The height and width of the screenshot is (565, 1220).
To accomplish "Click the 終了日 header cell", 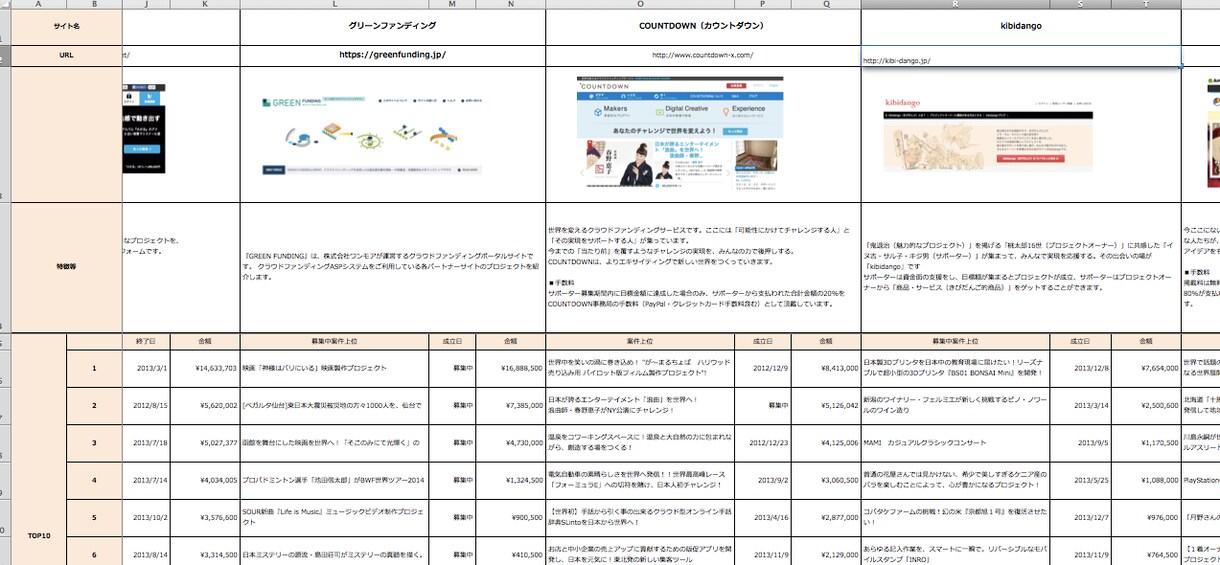I will click(146, 342).
